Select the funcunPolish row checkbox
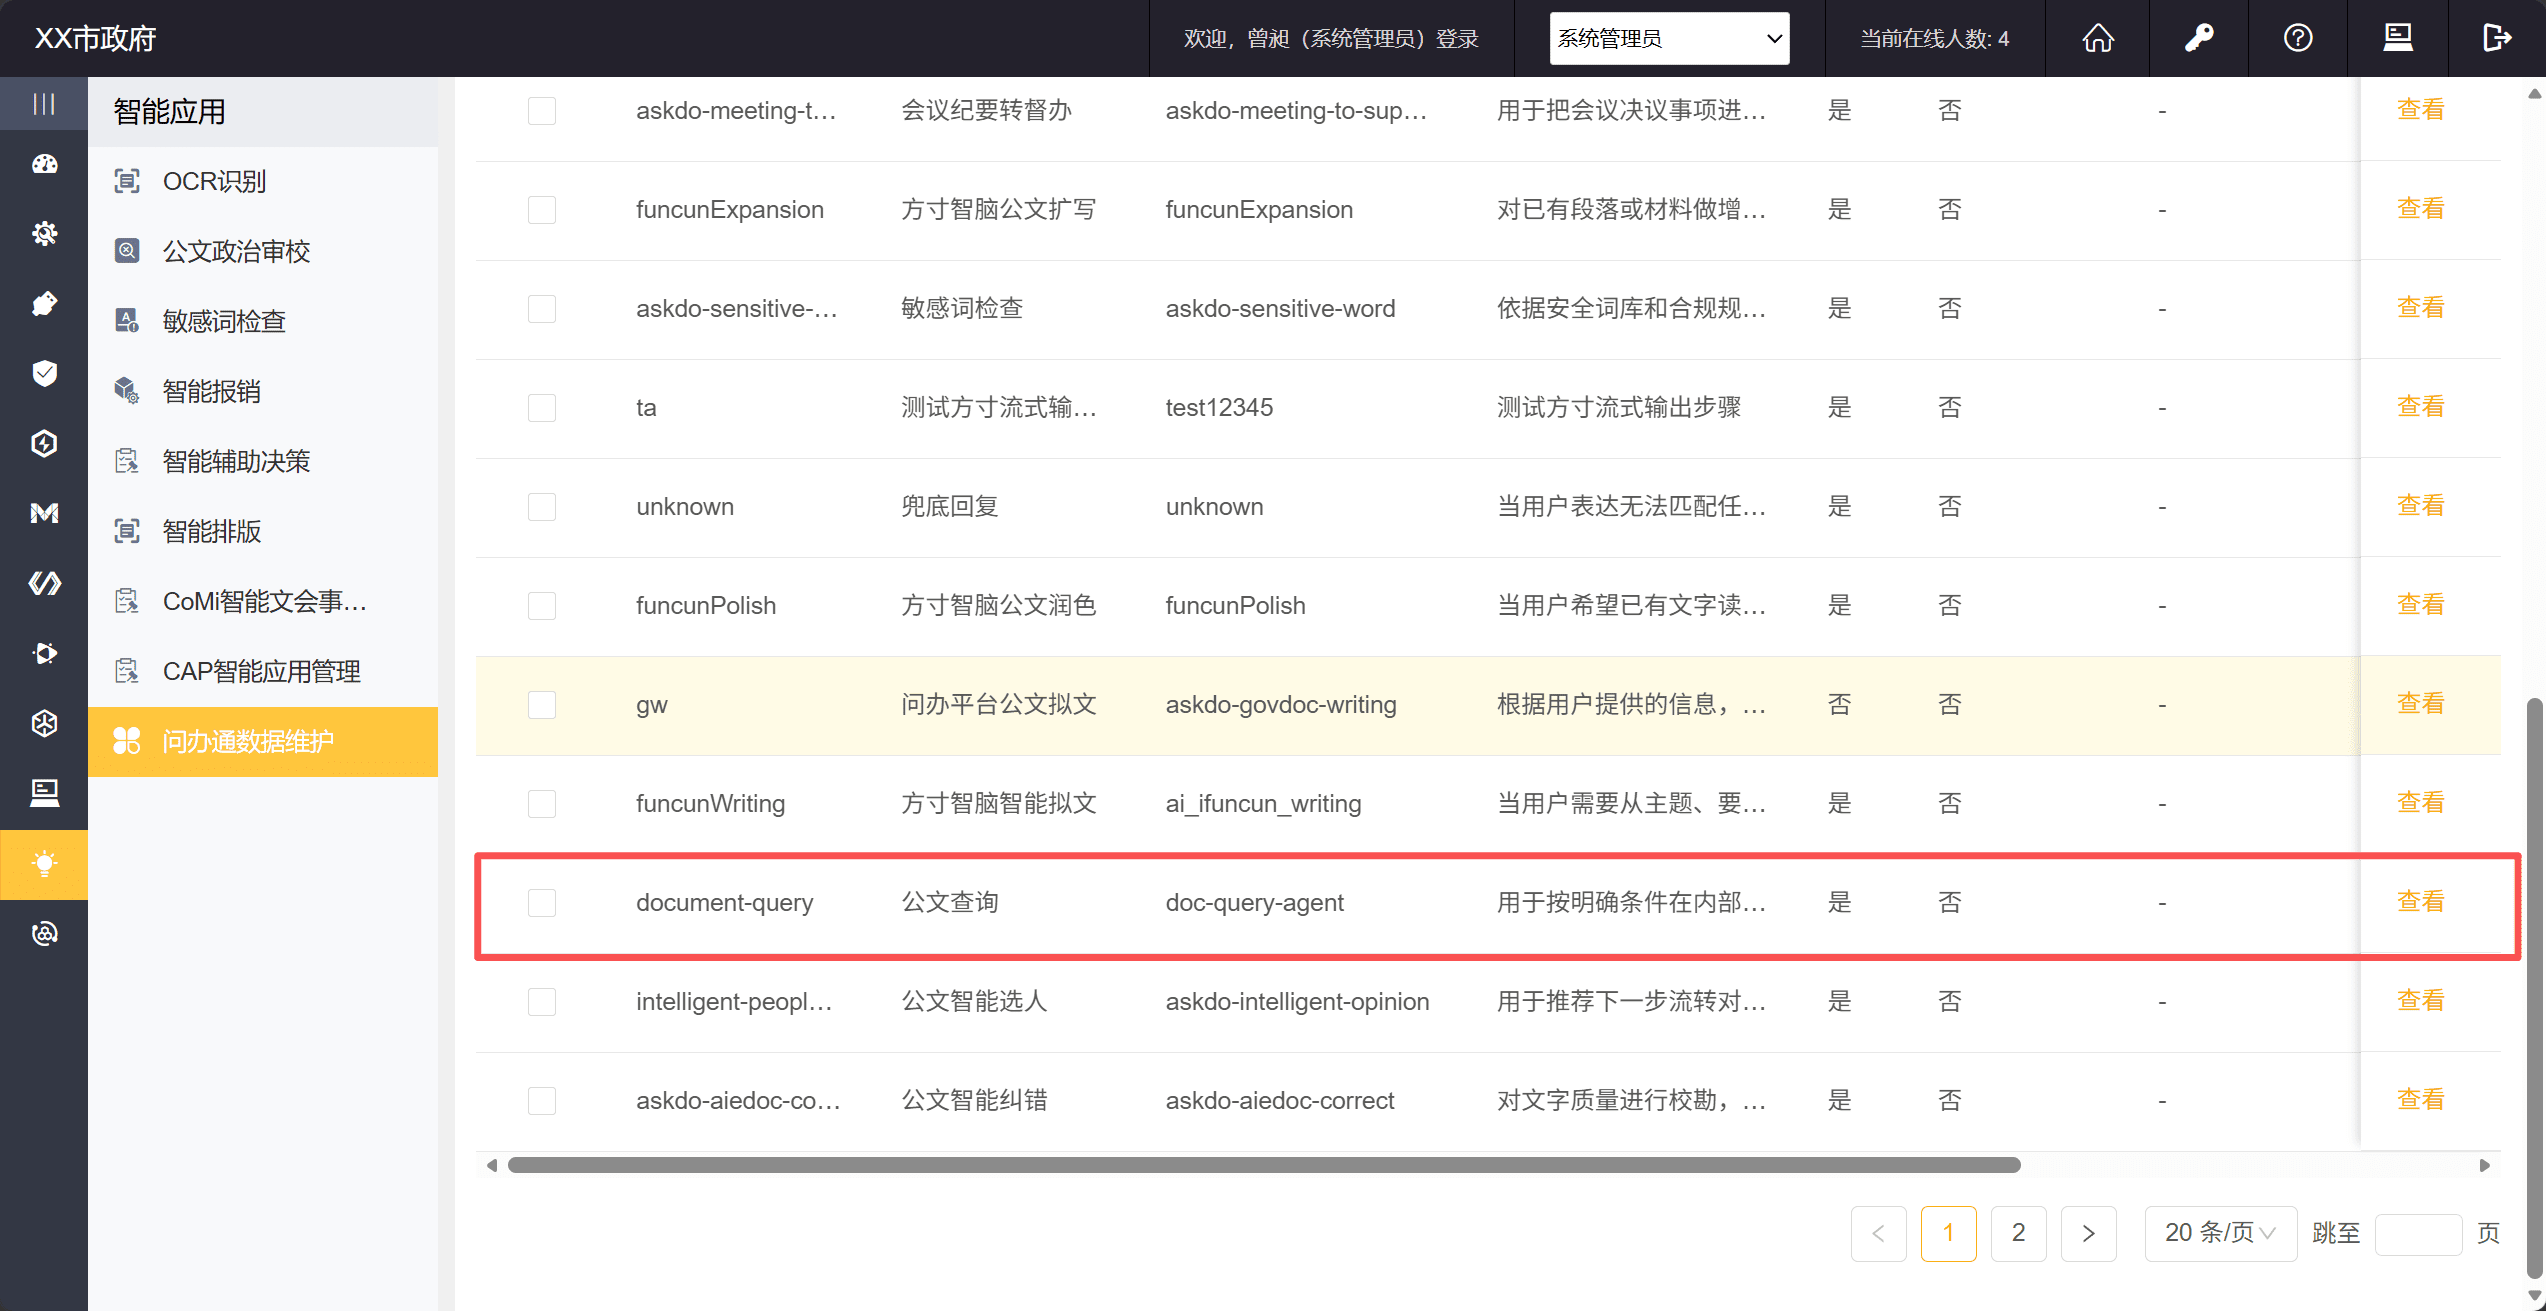Viewport: 2546px width, 1311px height. point(542,606)
